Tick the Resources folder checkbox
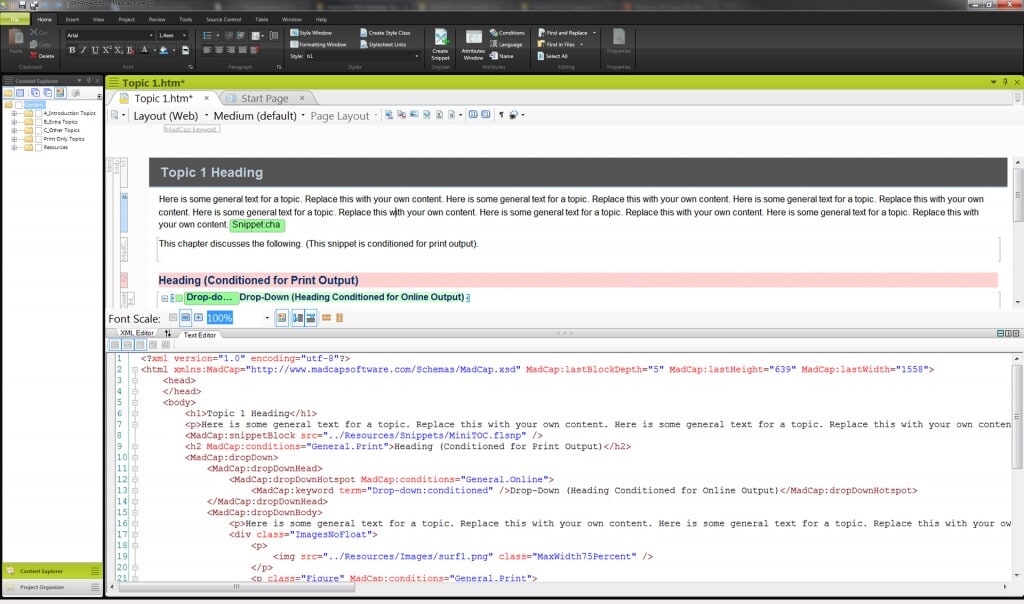Viewport: 1024px width, 604px height. (39, 148)
